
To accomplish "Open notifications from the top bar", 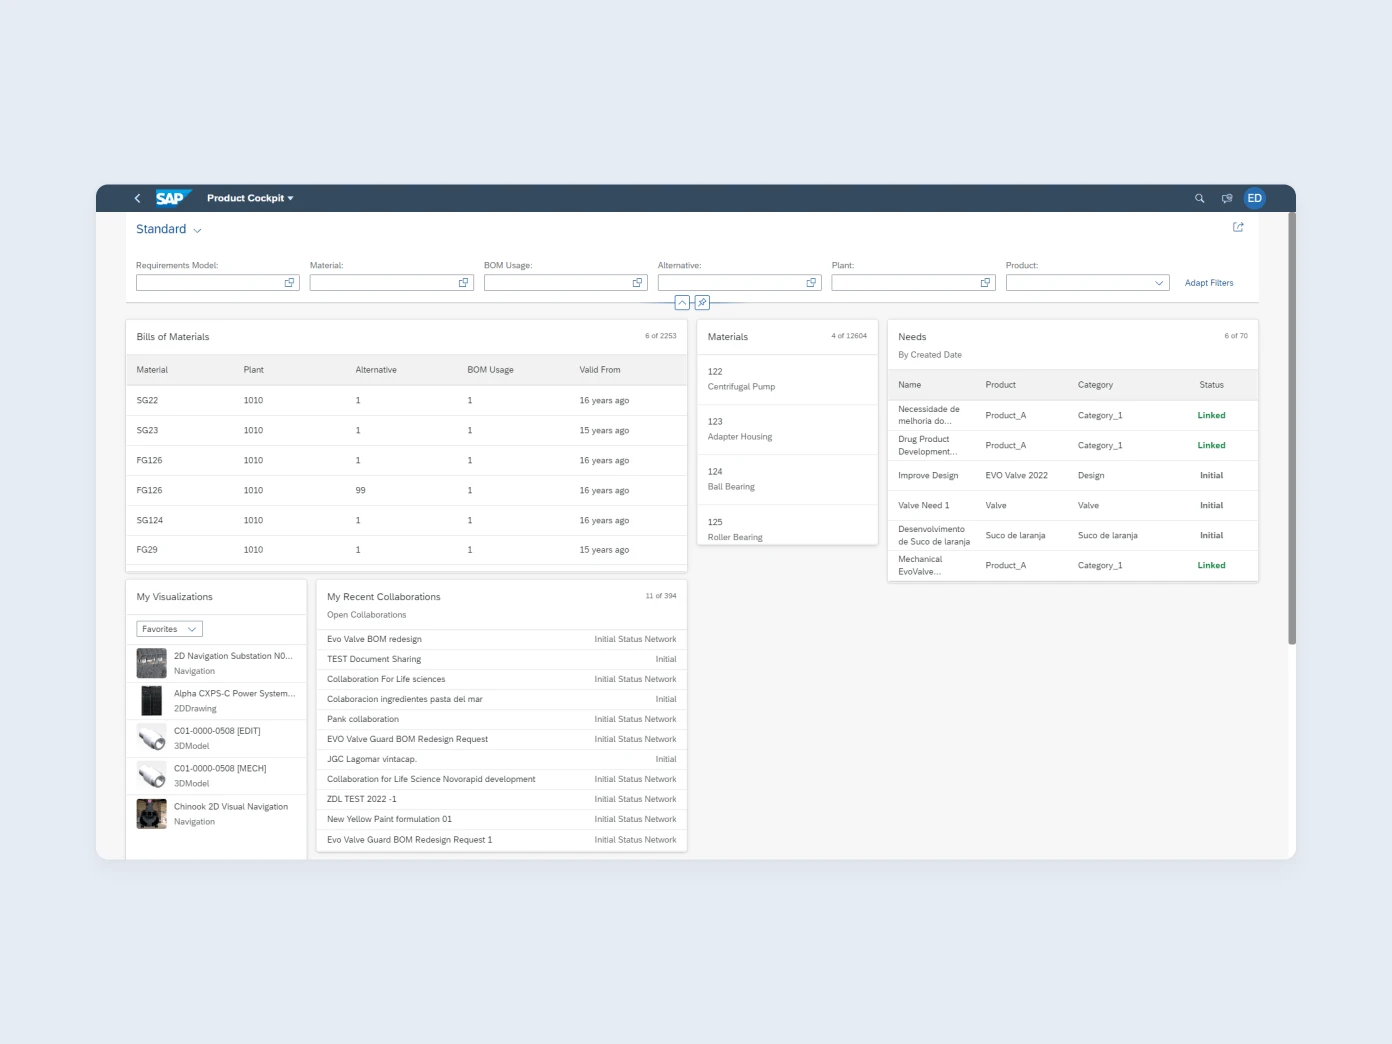I will pos(1227,198).
